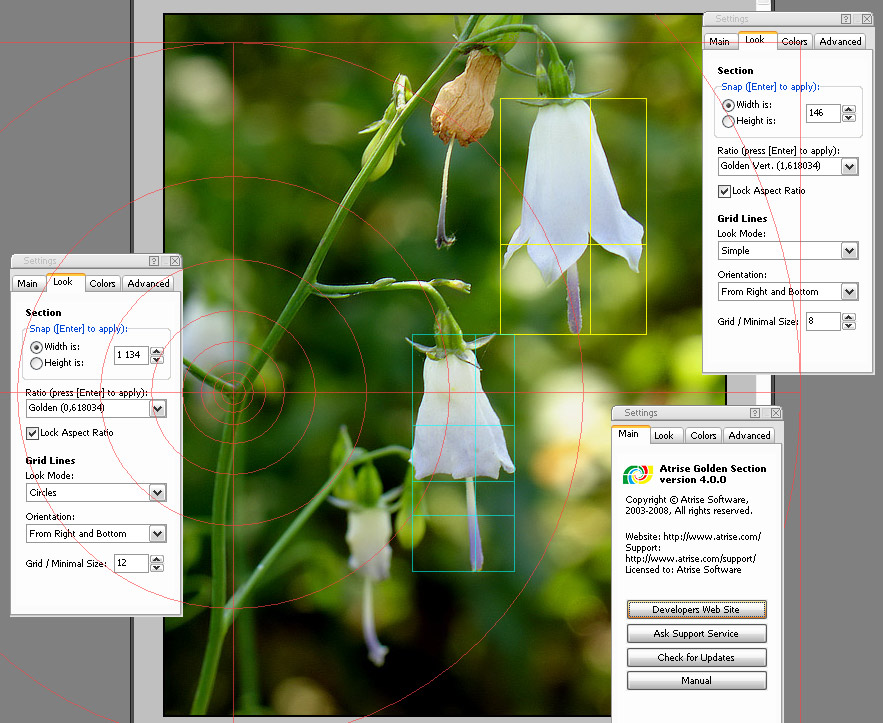This screenshot has height=723, width=883.
Task: Open Advanced tab in the Circles settings dialog
Action: click(148, 283)
